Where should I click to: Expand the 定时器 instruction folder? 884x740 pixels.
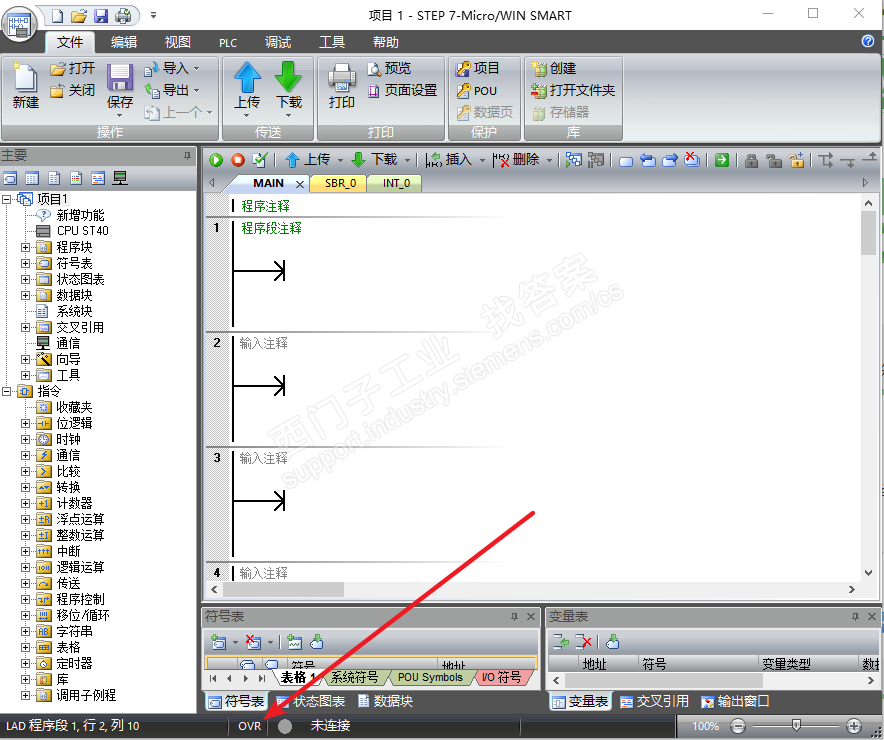tap(25, 663)
